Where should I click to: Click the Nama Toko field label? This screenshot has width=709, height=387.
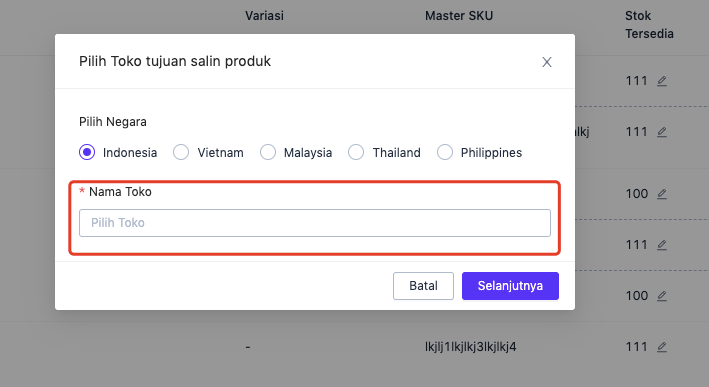point(120,192)
